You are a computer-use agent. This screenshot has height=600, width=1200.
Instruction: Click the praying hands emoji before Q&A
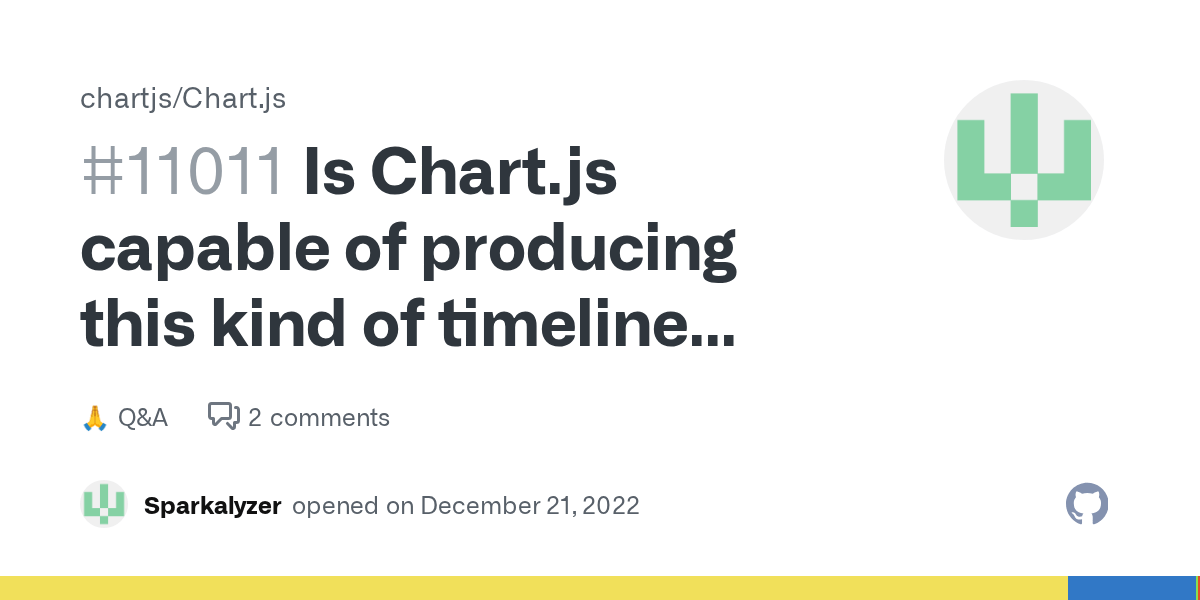[94, 417]
